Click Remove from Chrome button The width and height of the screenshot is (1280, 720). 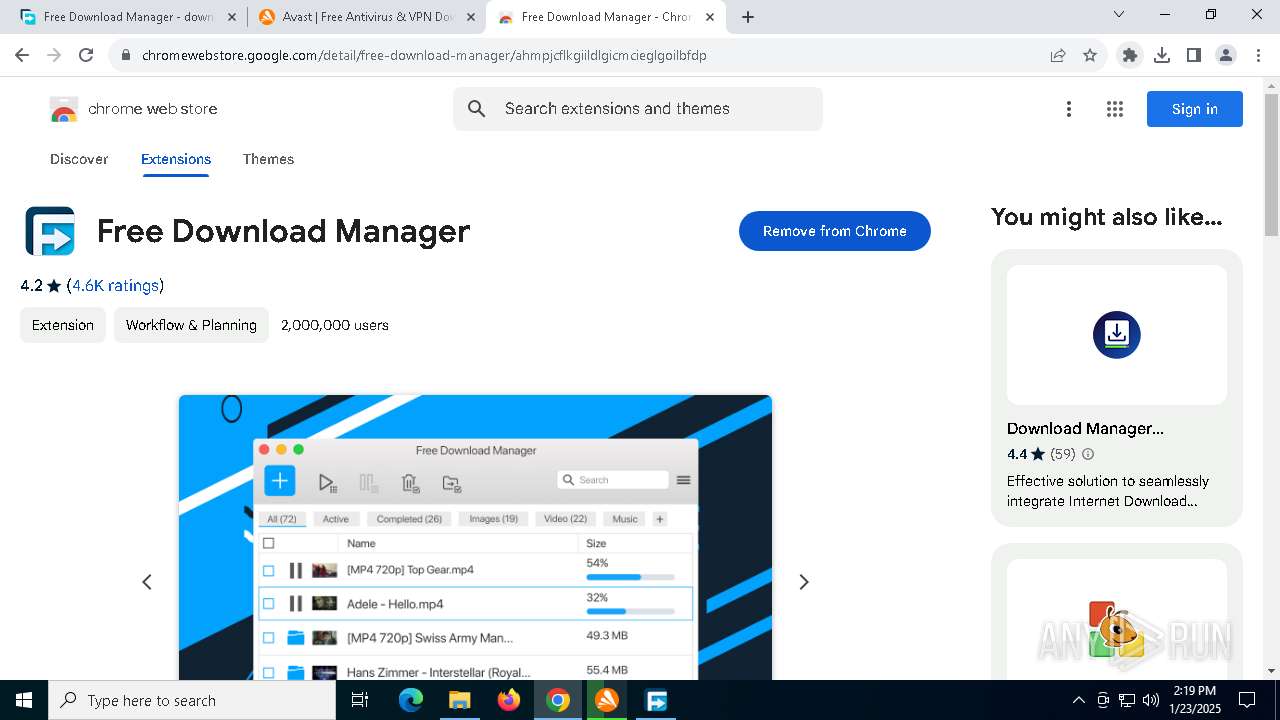click(835, 231)
